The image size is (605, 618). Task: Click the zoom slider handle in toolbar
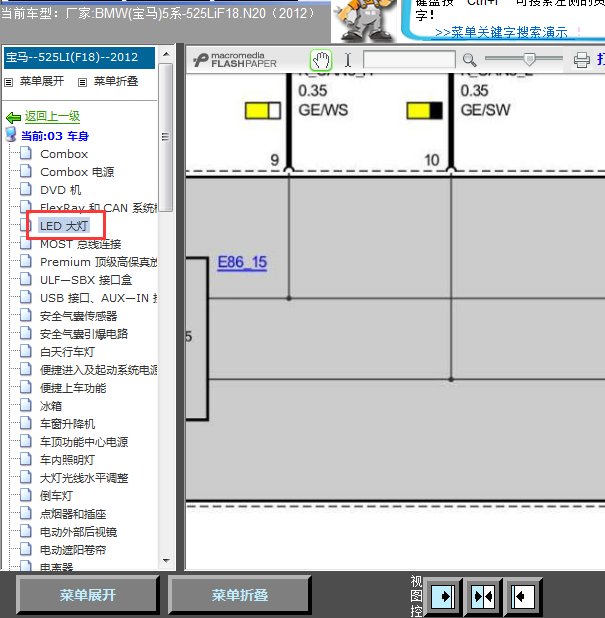click(x=529, y=60)
